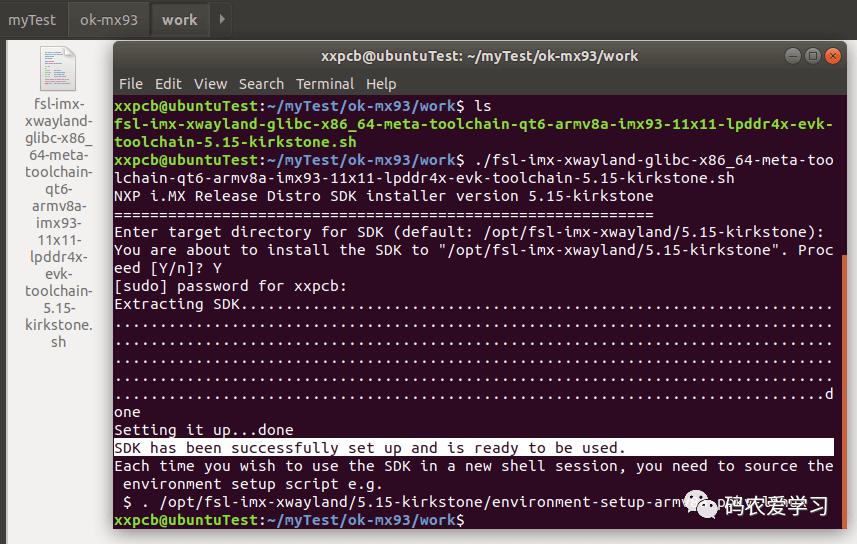The height and width of the screenshot is (544, 857).
Task: Open the File menu in Terminal
Action: click(131, 84)
